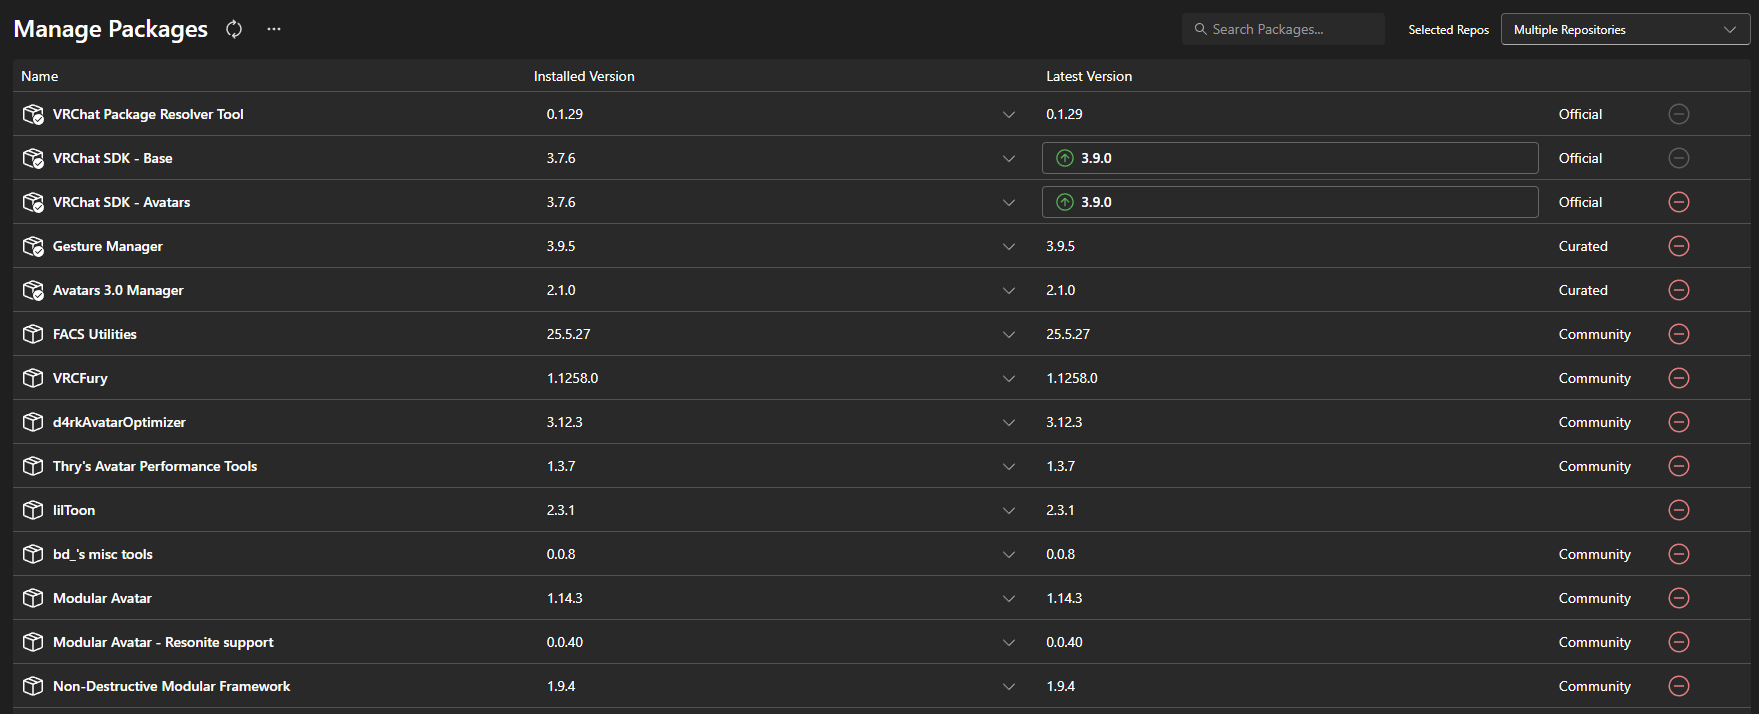Open version dropdown for Avatars 3.0 Manager

1009,291
